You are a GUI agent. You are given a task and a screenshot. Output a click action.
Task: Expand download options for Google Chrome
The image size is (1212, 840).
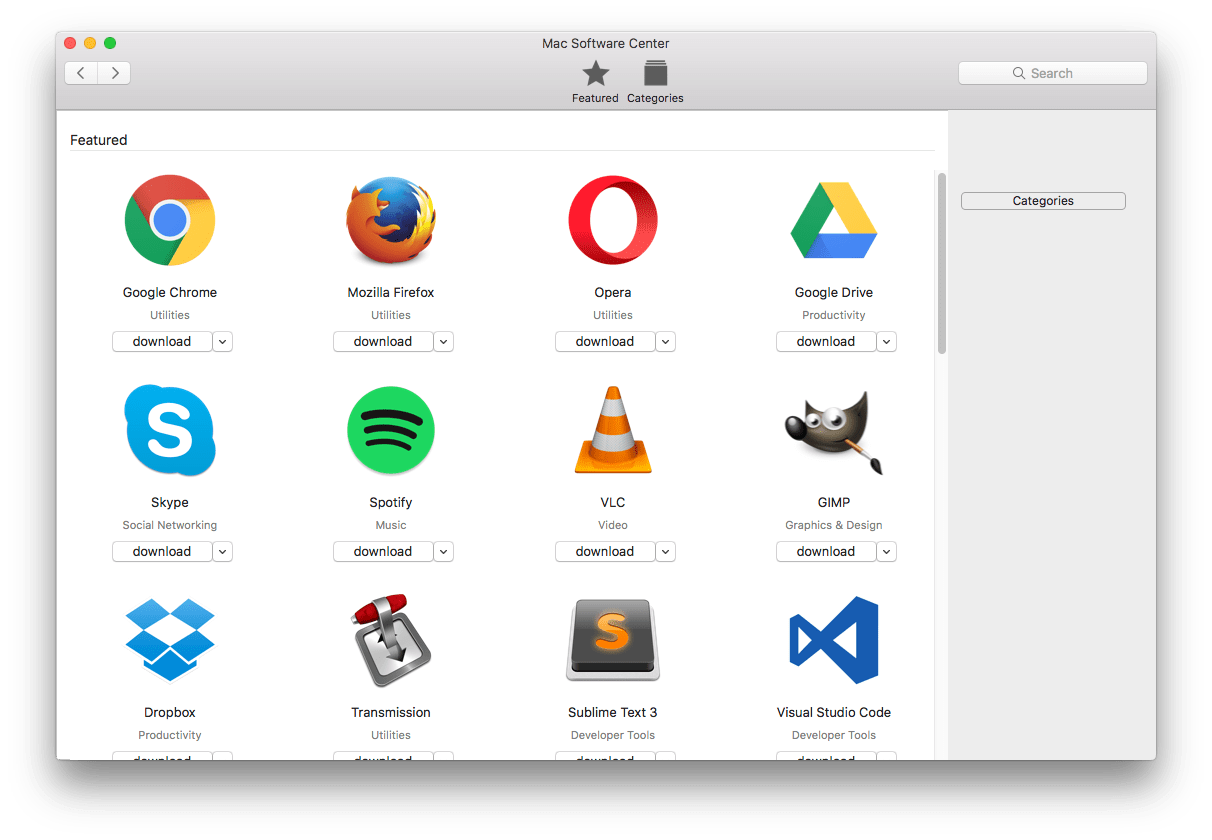coord(223,341)
